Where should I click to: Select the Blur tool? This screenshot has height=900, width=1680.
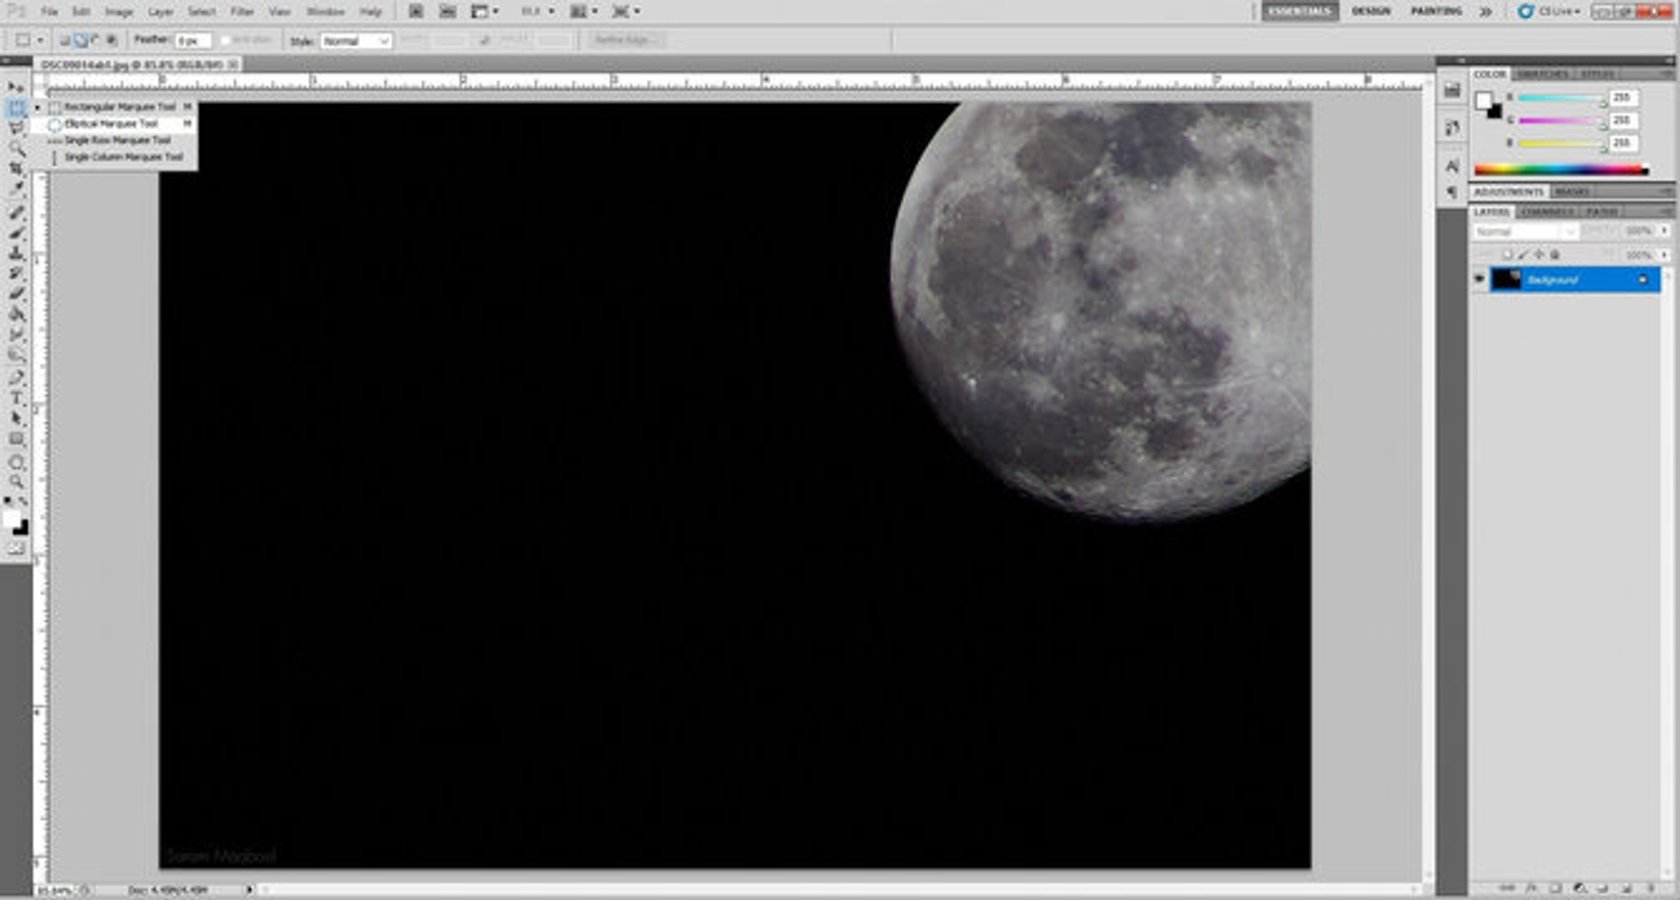(x=16, y=334)
